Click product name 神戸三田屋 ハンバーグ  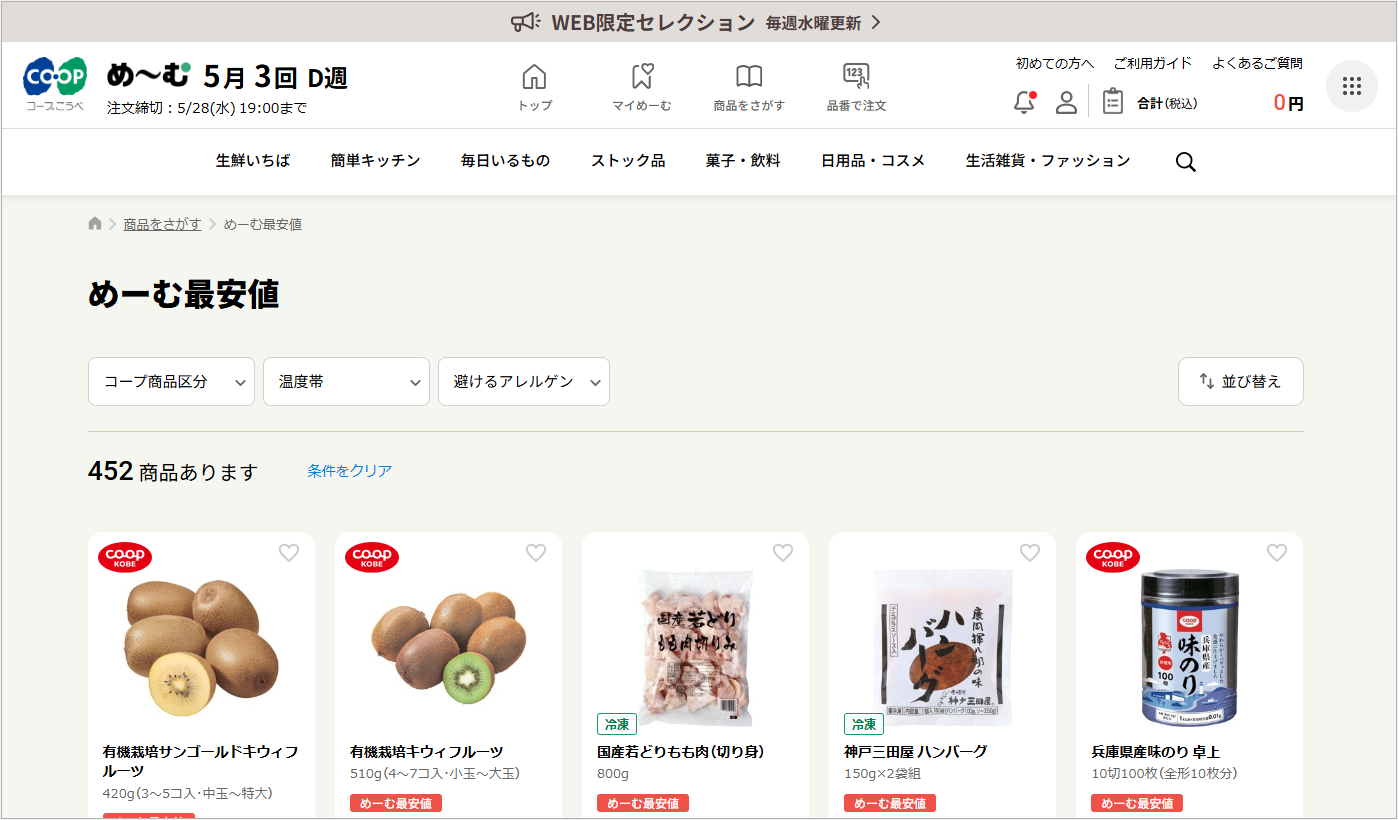click(916, 752)
